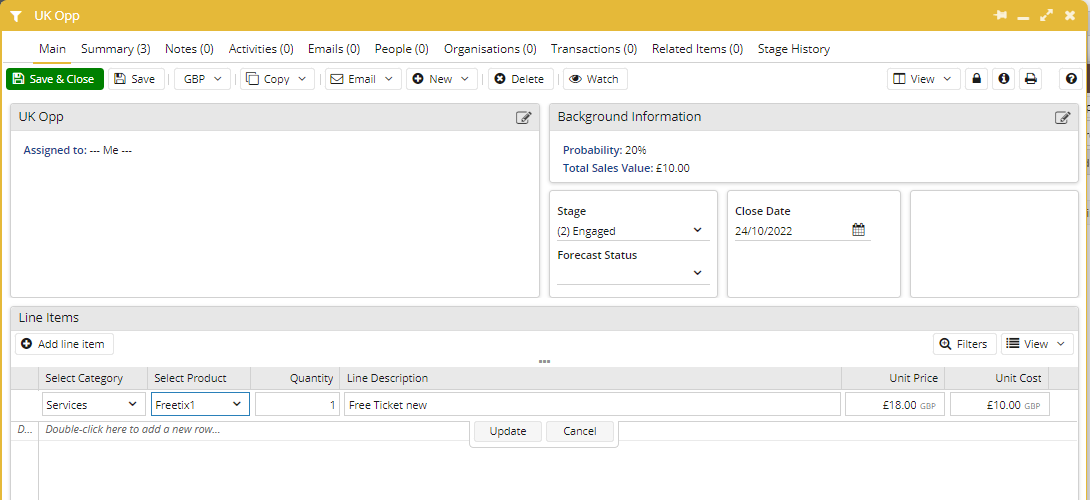Screen dimensions: 1090x500
Task: Open the Stage dropdown showing Engaged
Action: (x=633, y=231)
